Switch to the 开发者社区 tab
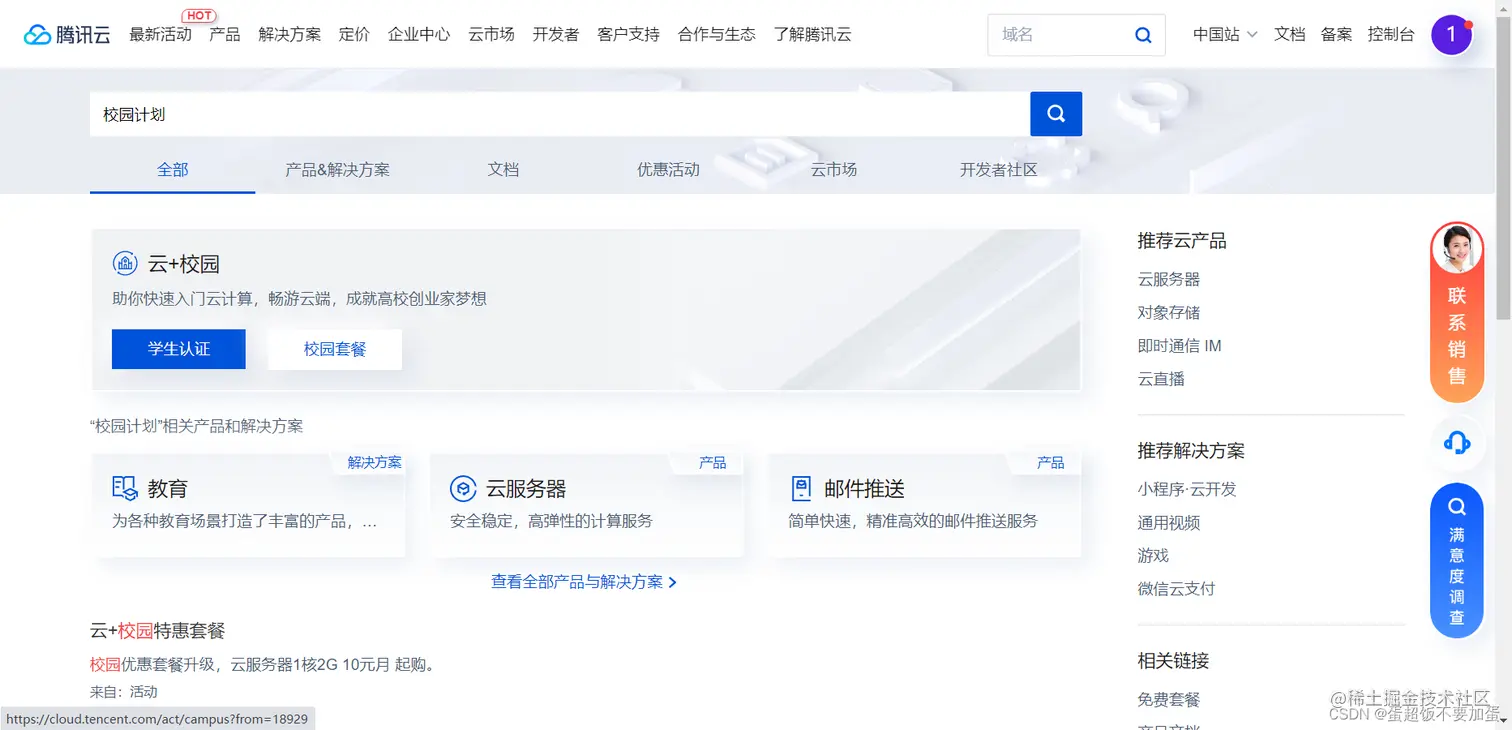The height and width of the screenshot is (730, 1512). [x=999, y=169]
